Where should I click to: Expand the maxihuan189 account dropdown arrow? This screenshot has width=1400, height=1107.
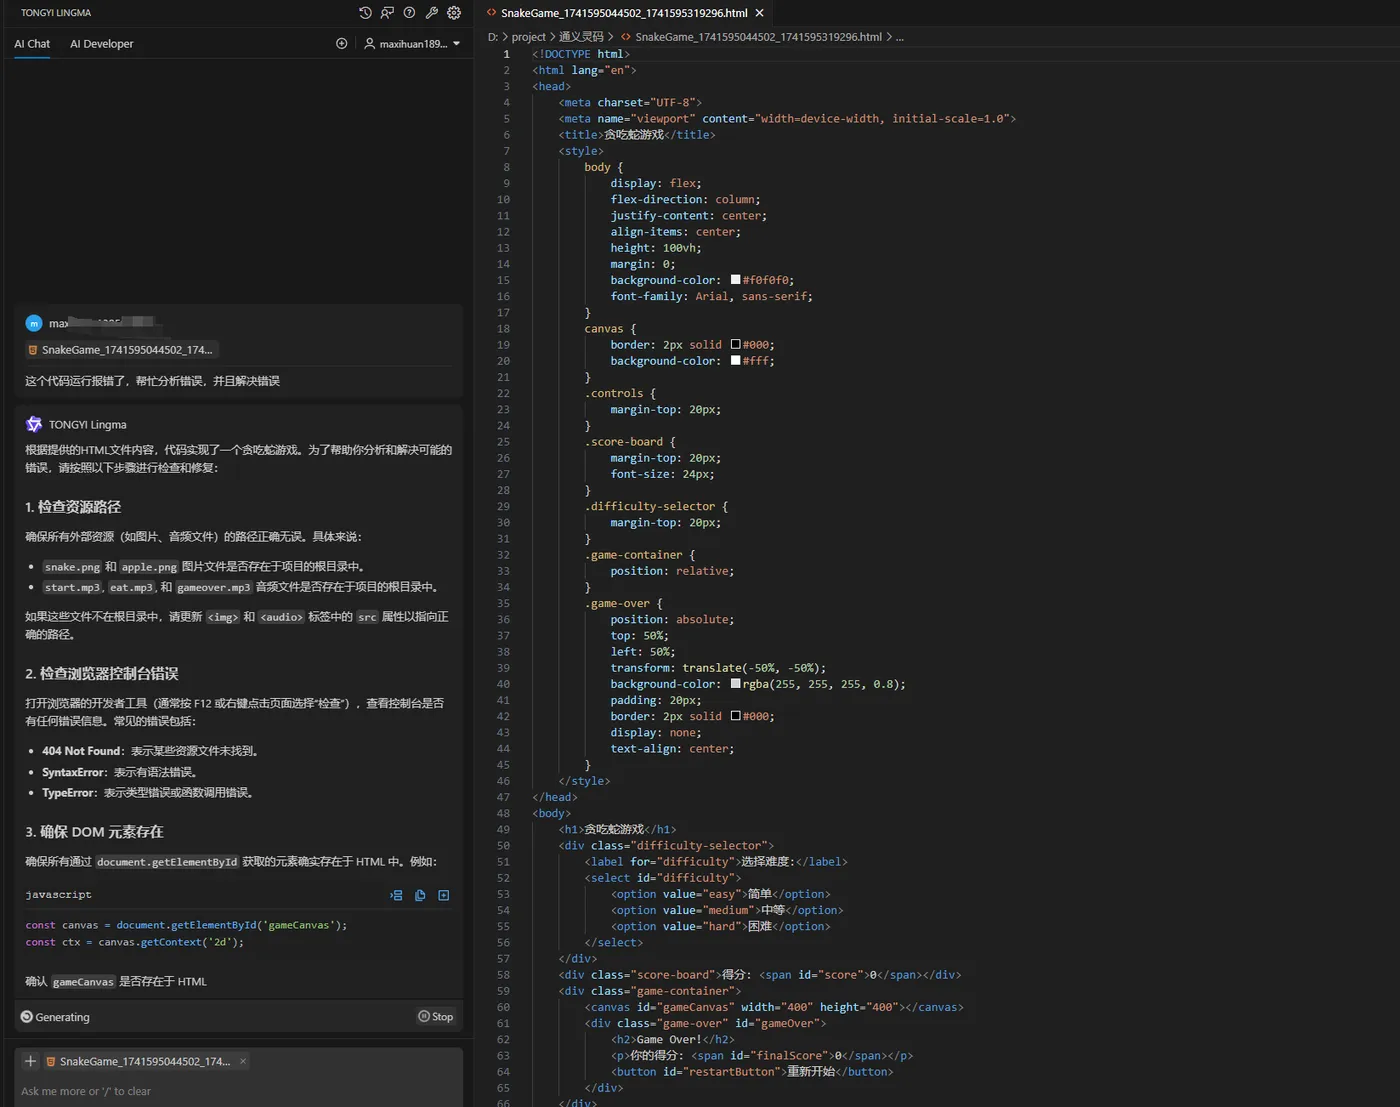click(457, 44)
